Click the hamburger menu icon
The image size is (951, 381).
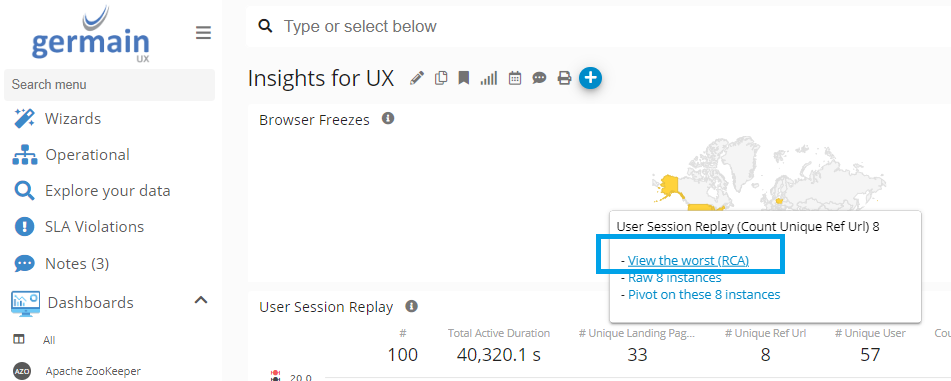203,33
